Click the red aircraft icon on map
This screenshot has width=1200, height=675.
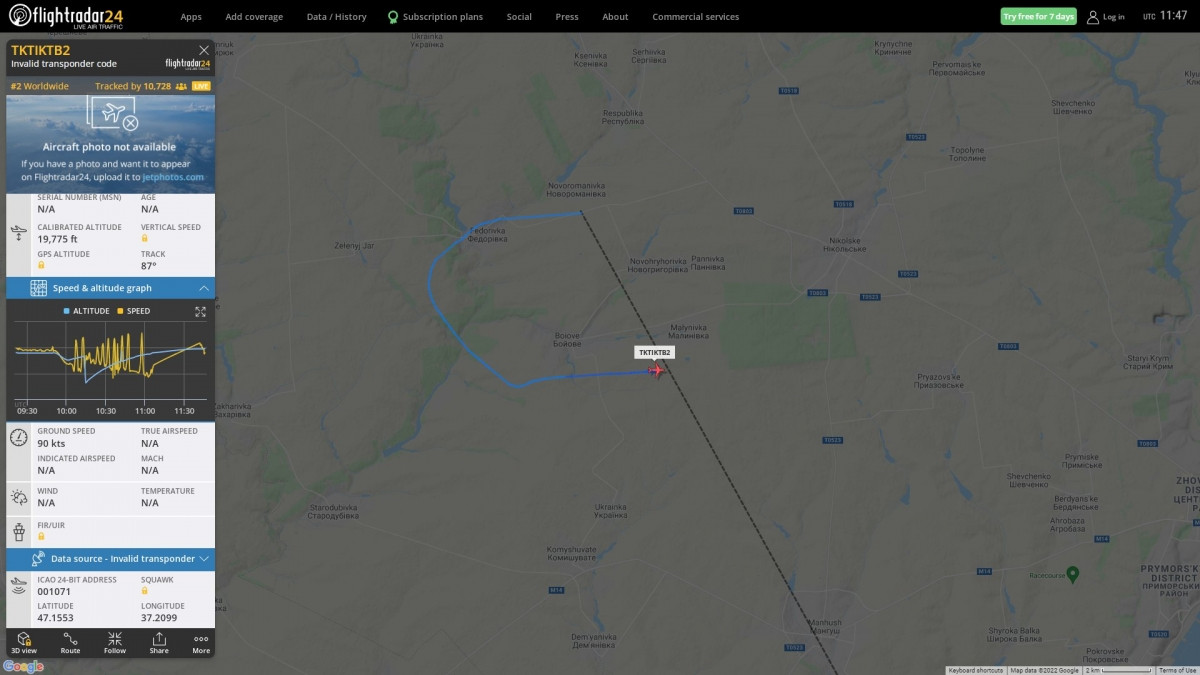[x=656, y=370]
